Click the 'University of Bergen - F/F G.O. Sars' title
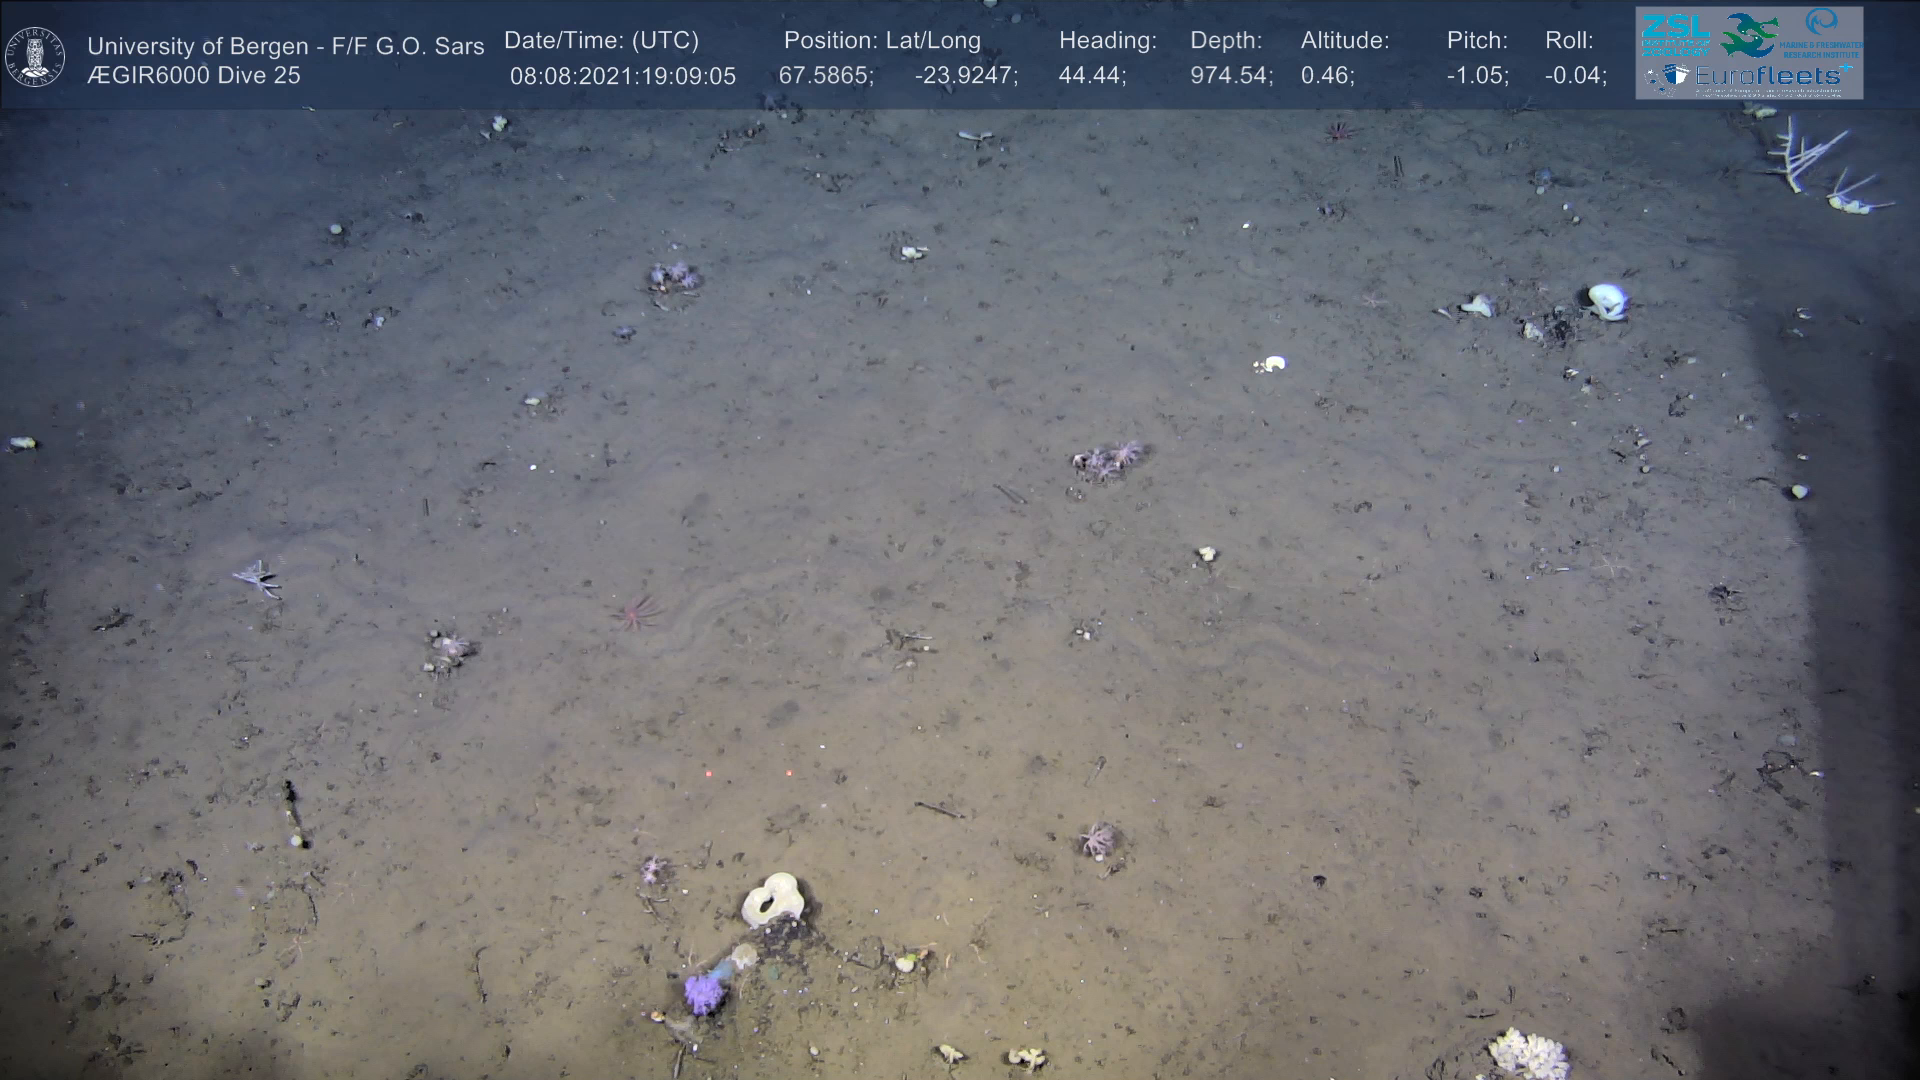Screen dimensions: 1920x1080 (x=285, y=46)
